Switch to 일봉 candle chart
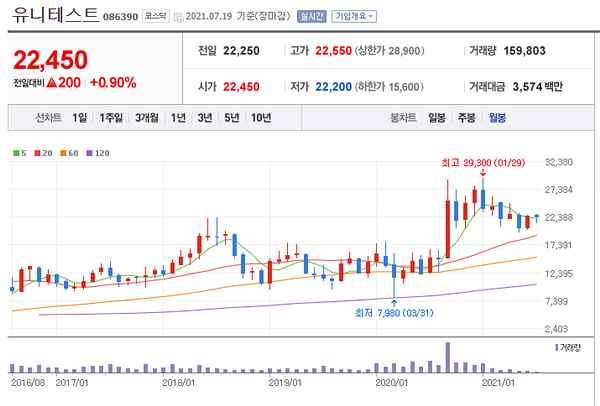Image resolution: width=600 pixels, height=406 pixels. (x=437, y=117)
